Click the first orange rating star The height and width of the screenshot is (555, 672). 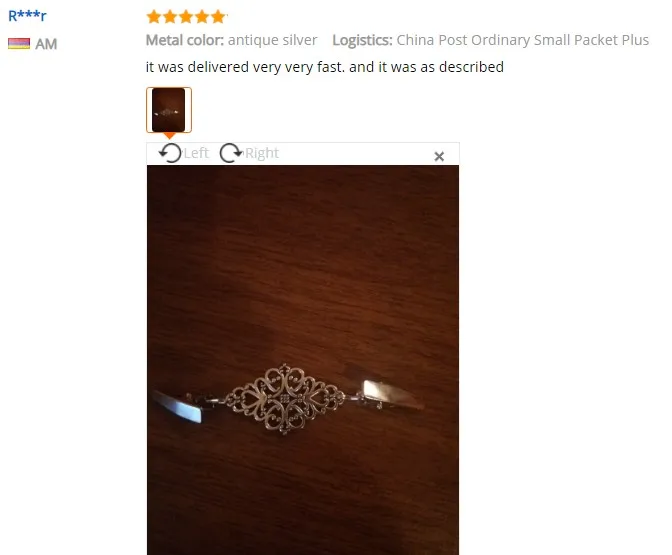click(153, 17)
